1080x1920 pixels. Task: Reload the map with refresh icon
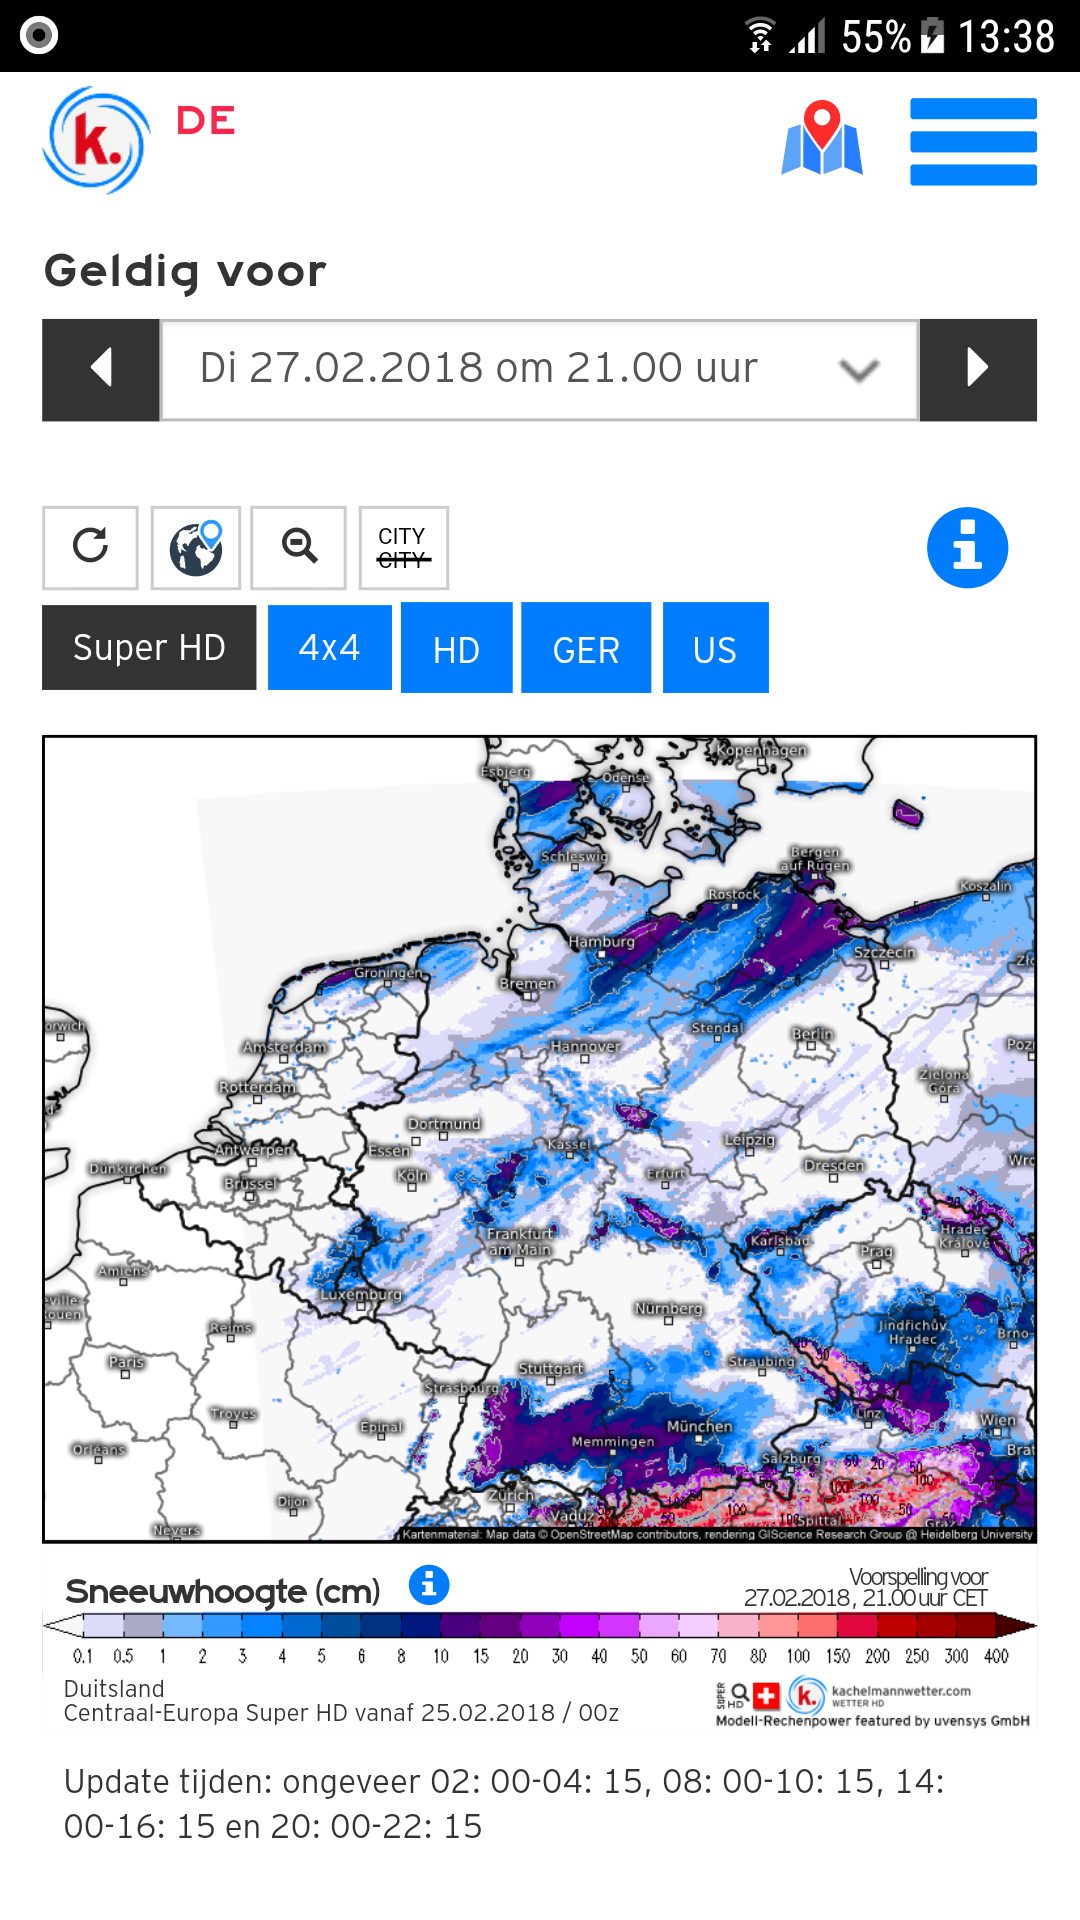(x=90, y=547)
